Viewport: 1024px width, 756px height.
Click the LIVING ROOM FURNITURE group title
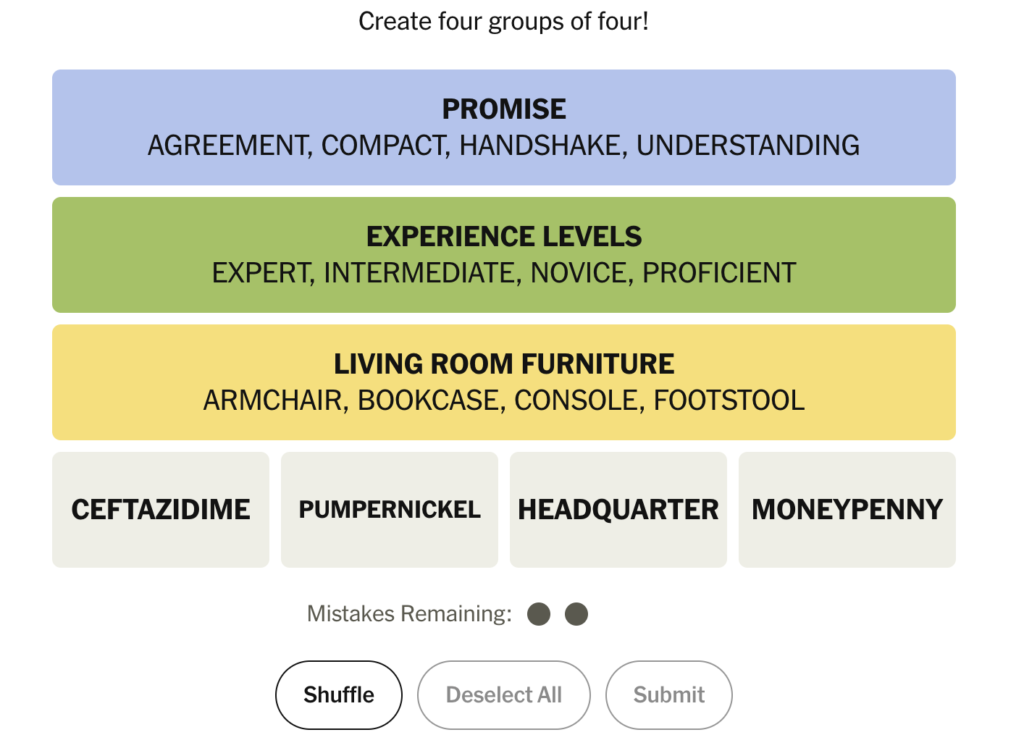(504, 363)
